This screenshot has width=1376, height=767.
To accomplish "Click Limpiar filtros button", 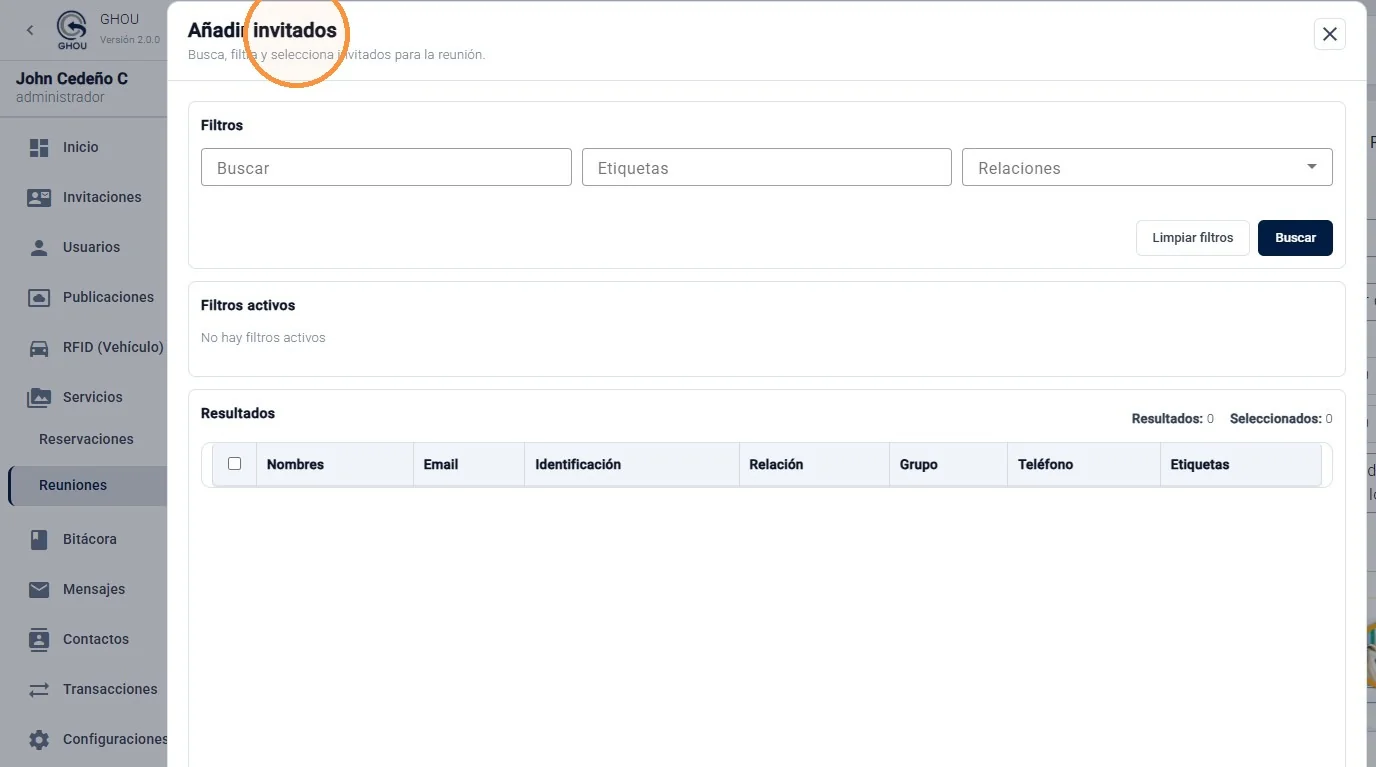I will click(1193, 238).
